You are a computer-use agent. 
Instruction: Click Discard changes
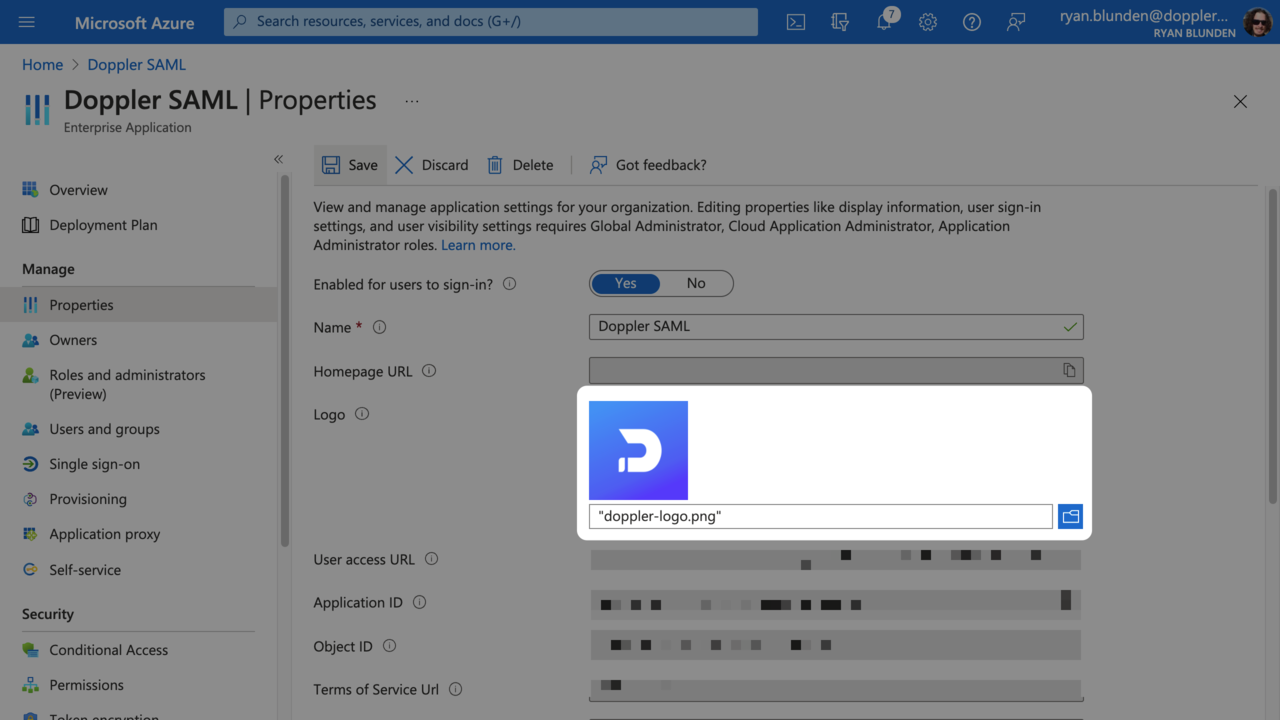click(432, 165)
